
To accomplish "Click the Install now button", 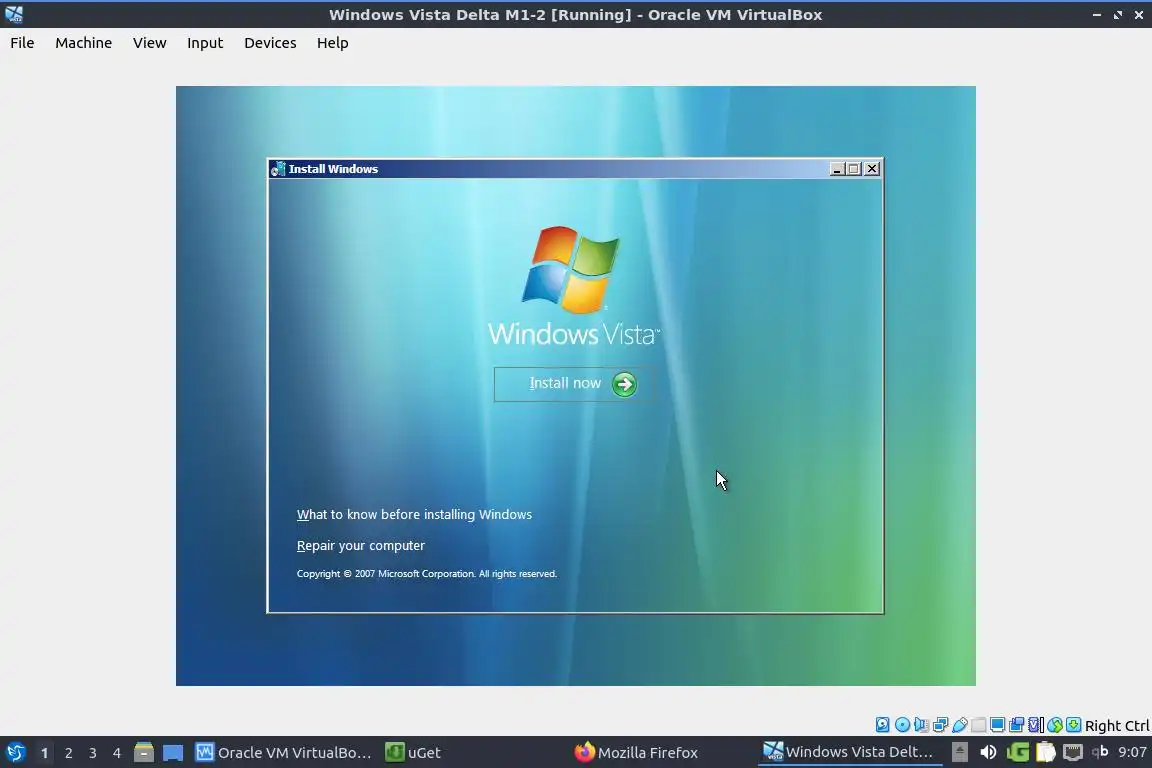I will pos(574,384).
